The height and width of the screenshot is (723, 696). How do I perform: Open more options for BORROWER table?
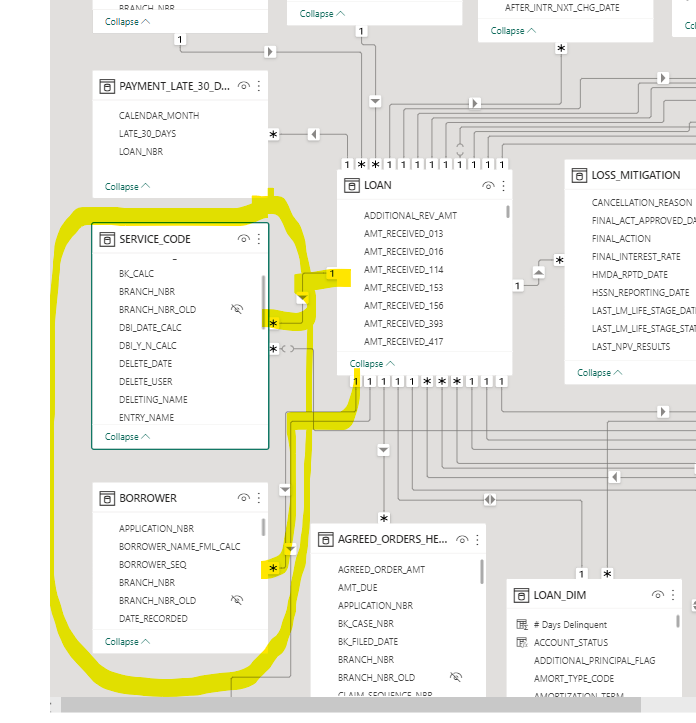tap(259, 498)
